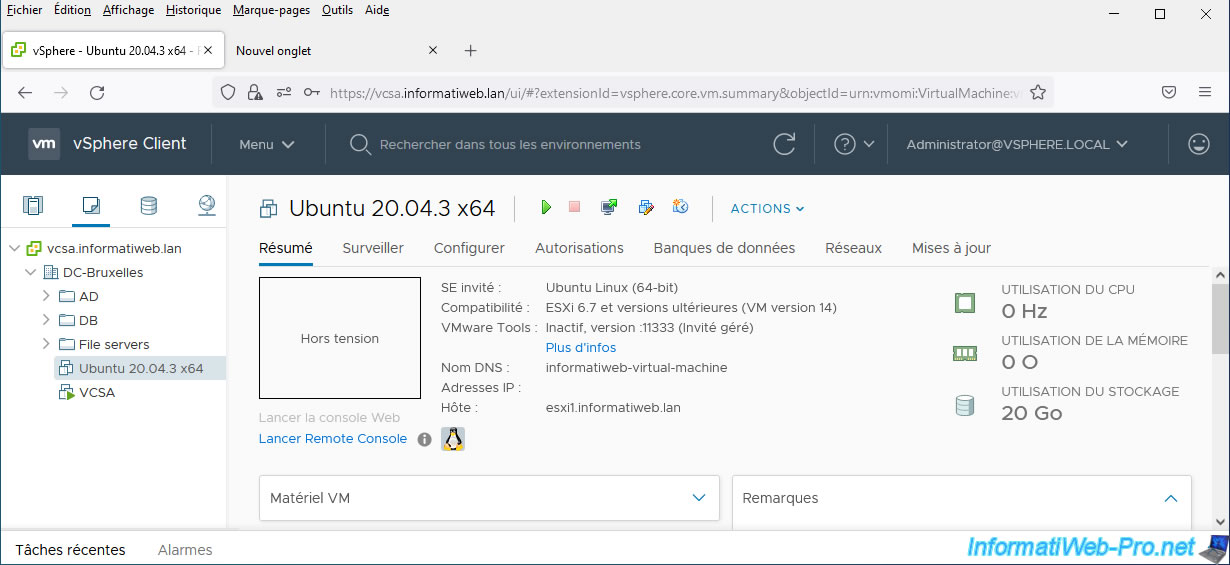Open the Firefox hamburger menu
This screenshot has height=565, width=1230.
pos(1205,92)
